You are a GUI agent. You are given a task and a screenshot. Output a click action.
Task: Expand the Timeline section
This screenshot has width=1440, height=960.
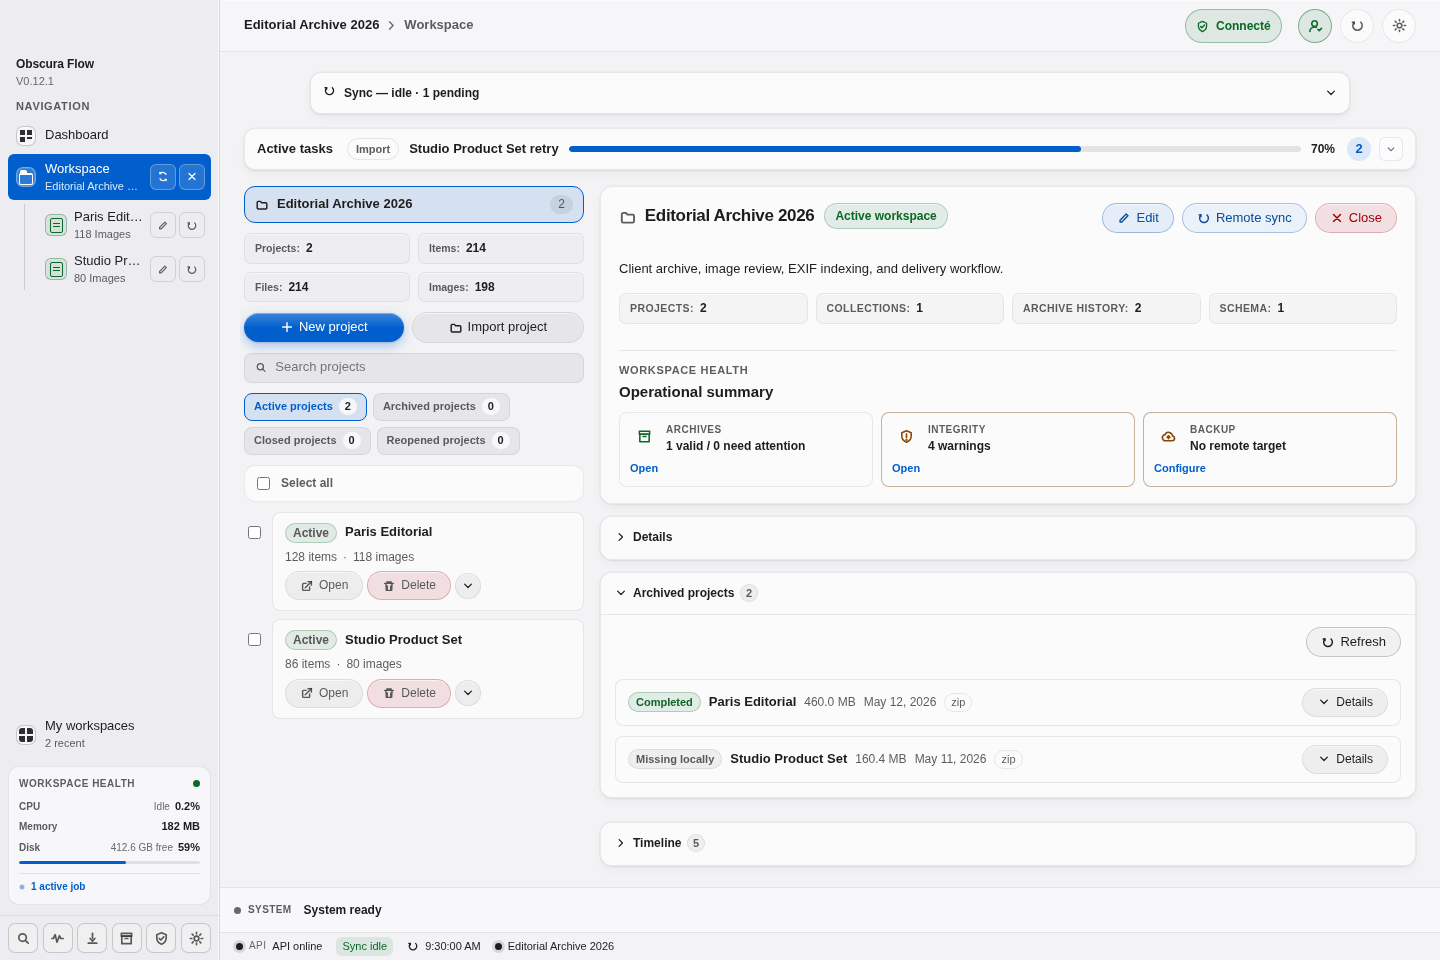click(x=1008, y=843)
